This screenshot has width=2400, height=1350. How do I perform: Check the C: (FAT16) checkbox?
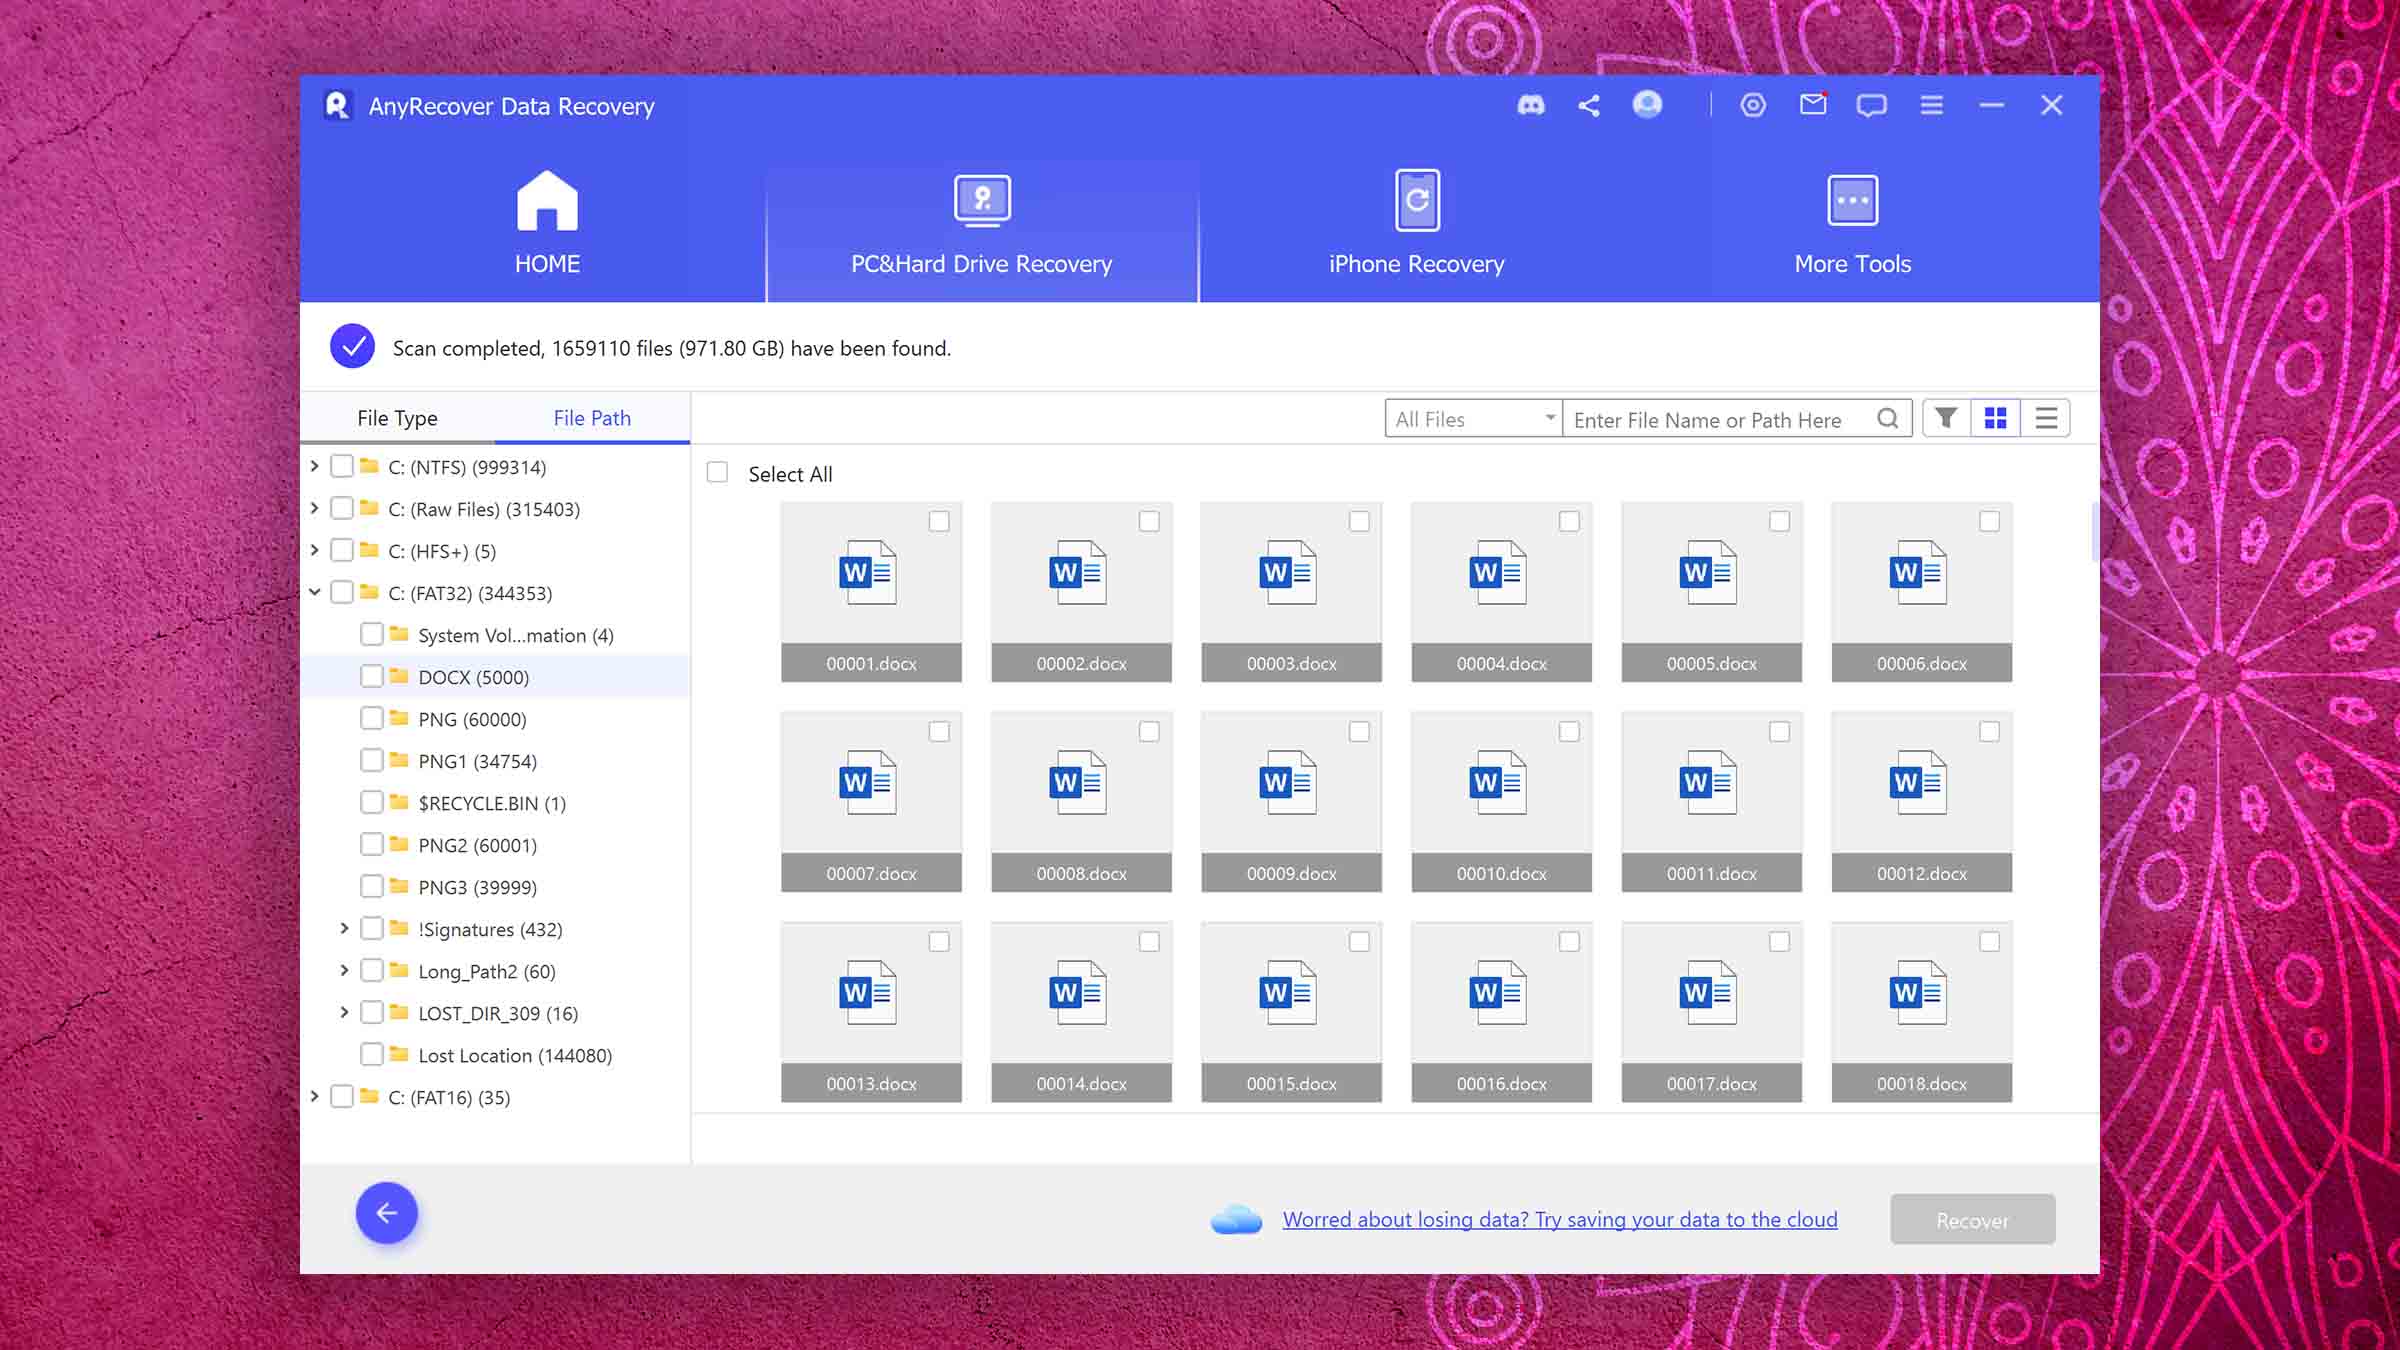[342, 1096]
